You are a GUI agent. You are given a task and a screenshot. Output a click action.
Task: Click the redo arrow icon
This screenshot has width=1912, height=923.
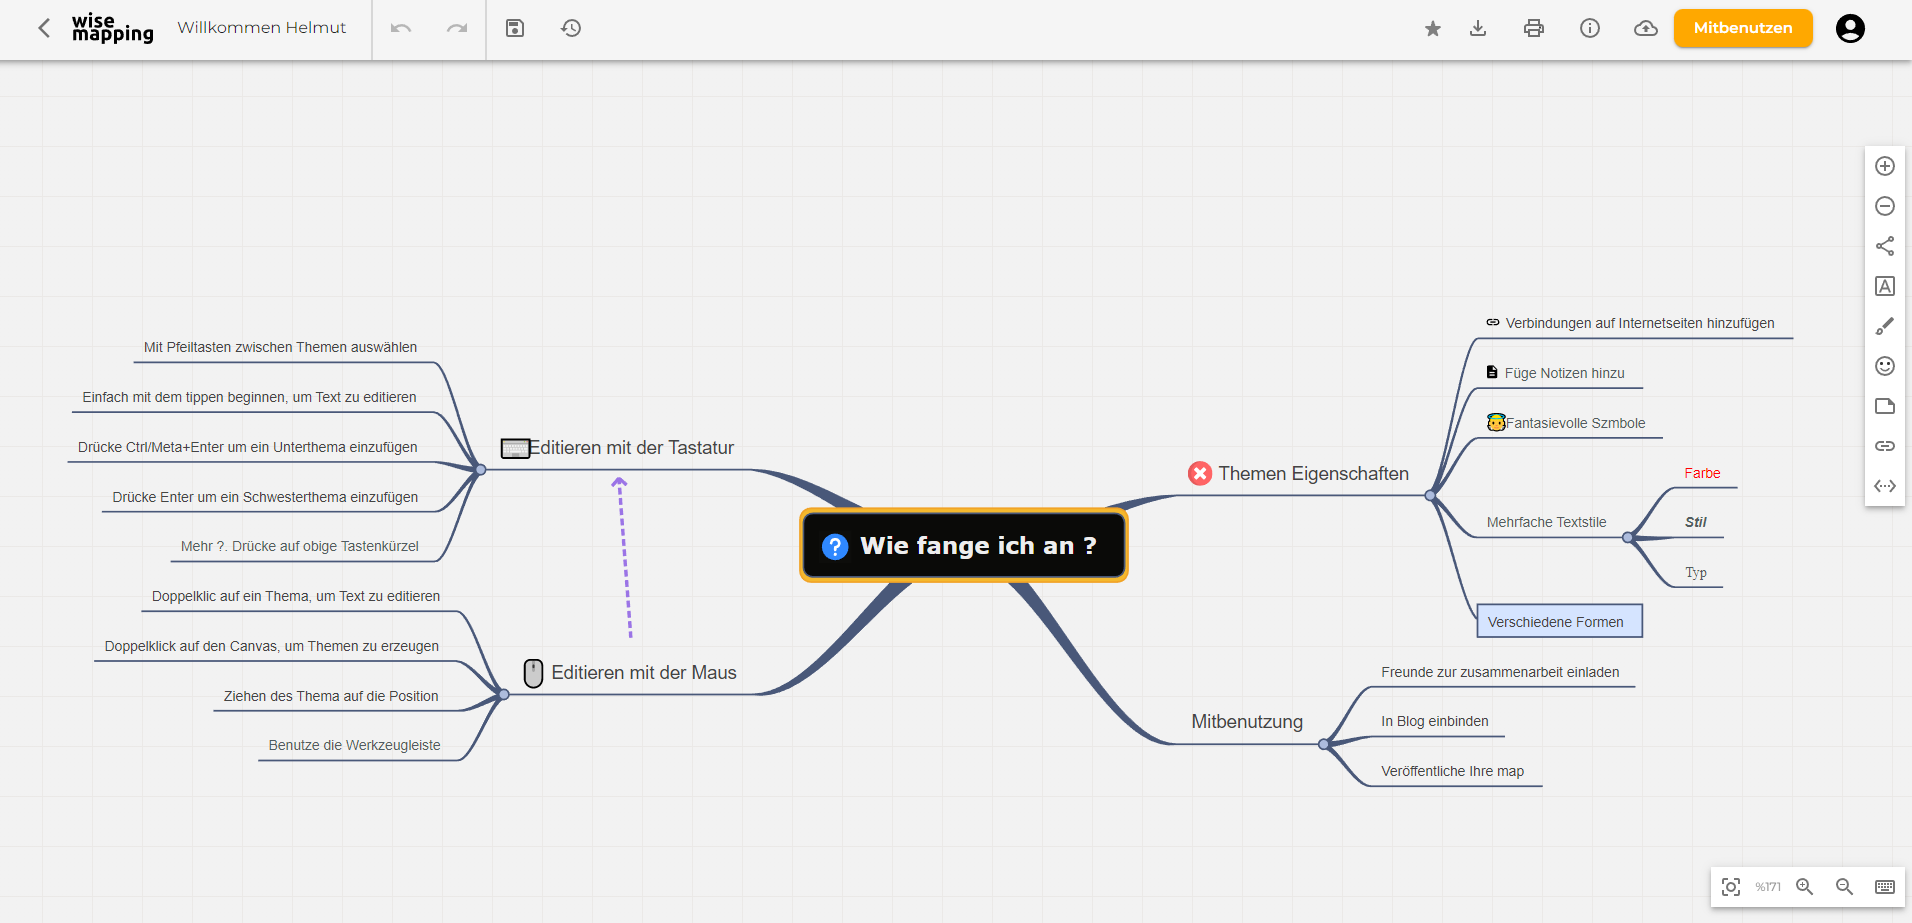pyautogui.click(x=457, y=28)
